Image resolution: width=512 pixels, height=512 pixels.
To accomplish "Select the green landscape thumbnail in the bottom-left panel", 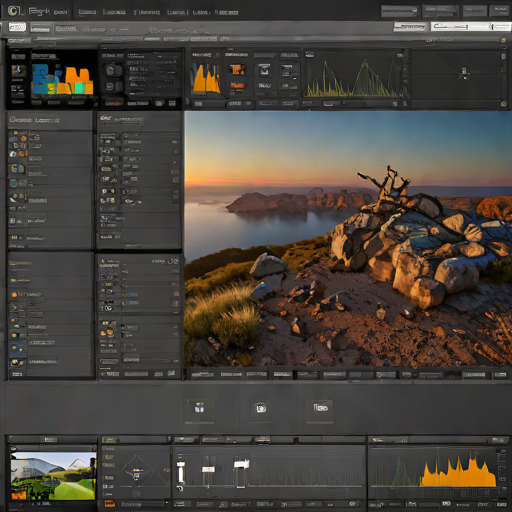I will click(53, 475).
